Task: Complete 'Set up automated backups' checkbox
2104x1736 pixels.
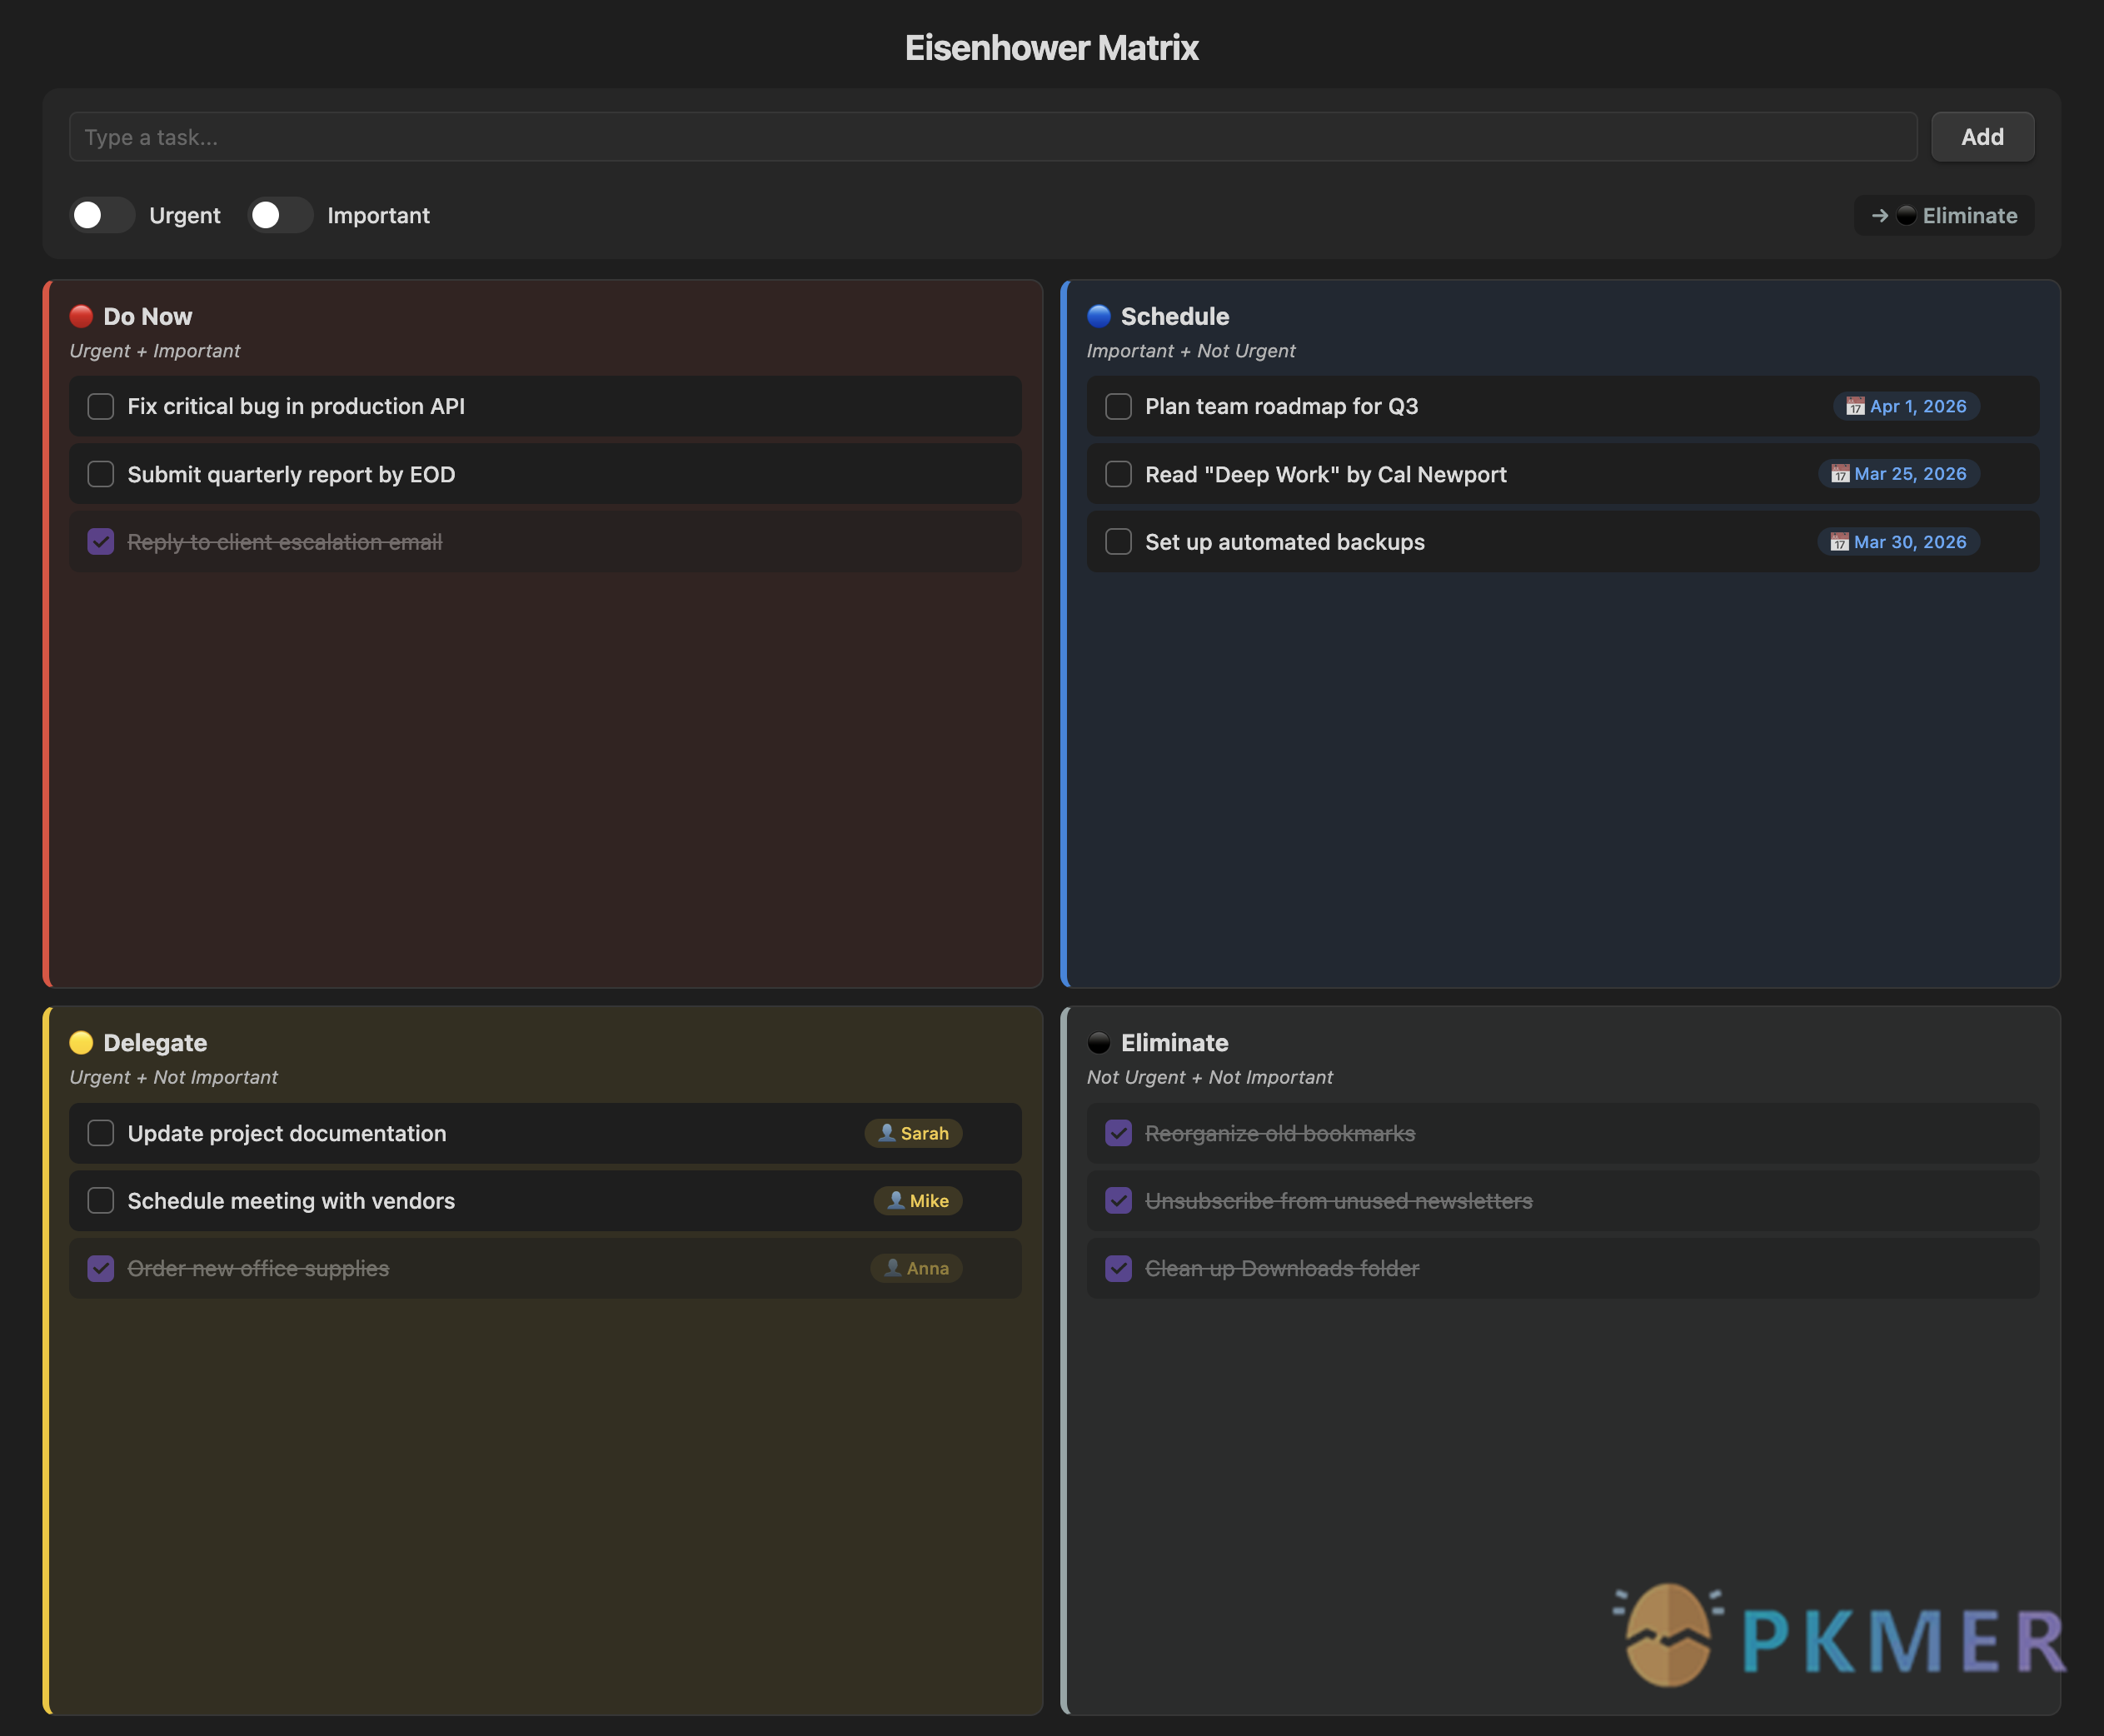Action: click(1118, 542)
